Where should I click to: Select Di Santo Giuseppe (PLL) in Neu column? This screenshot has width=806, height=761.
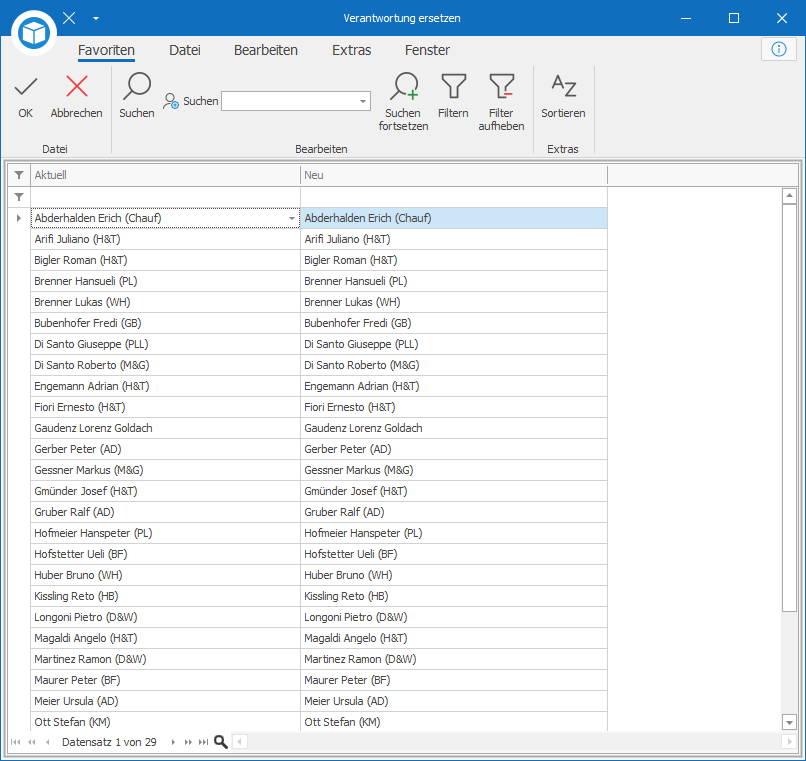[453, 344]
